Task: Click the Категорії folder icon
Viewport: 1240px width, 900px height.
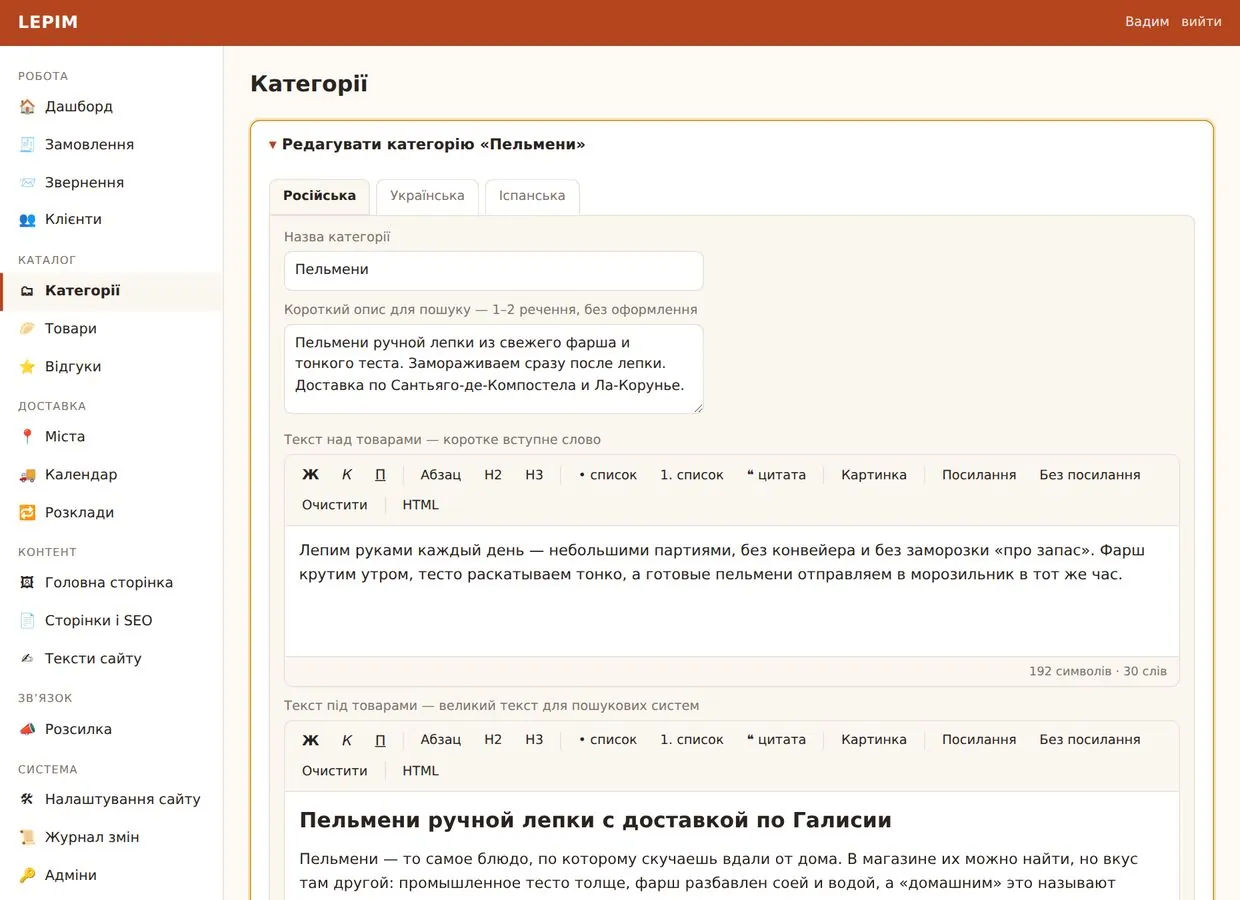Action: pos(27,291)
